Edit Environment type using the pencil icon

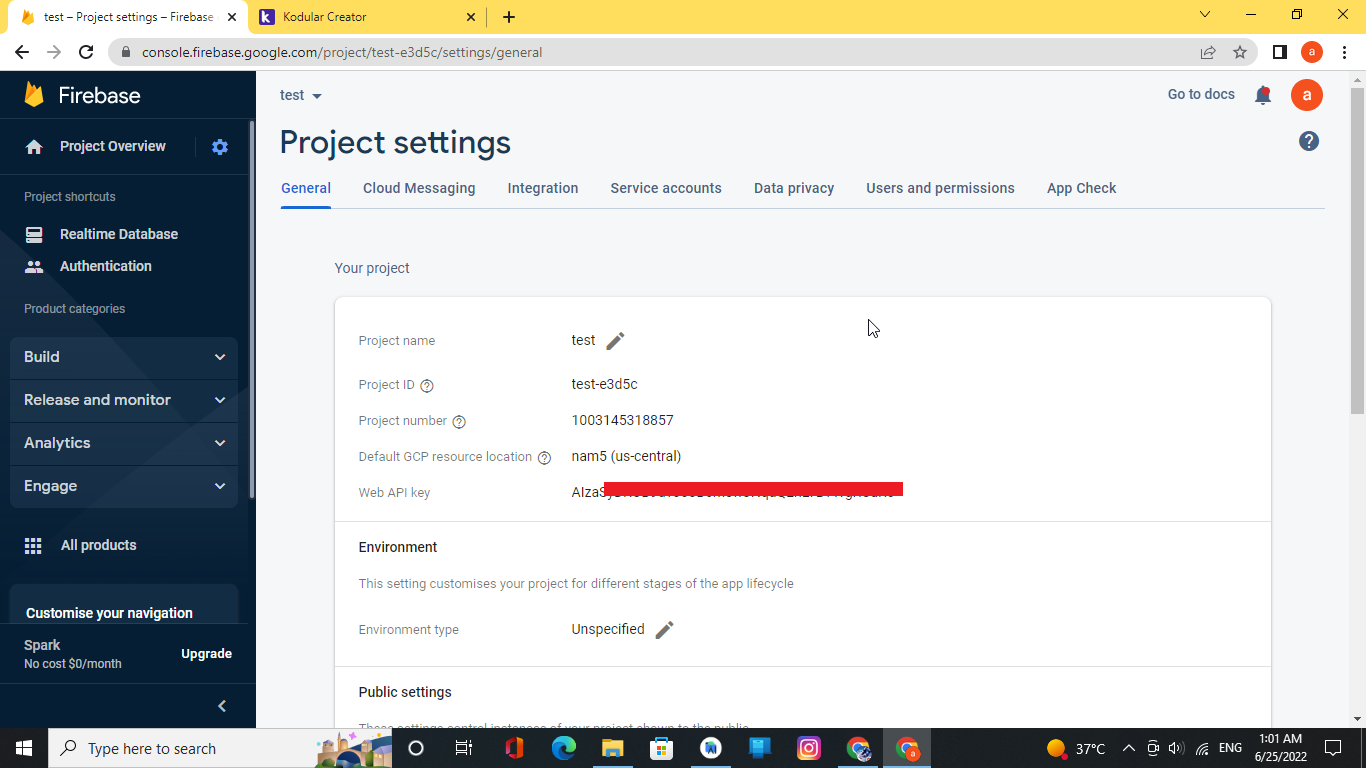pyautogui.click(x=664, y=629)
